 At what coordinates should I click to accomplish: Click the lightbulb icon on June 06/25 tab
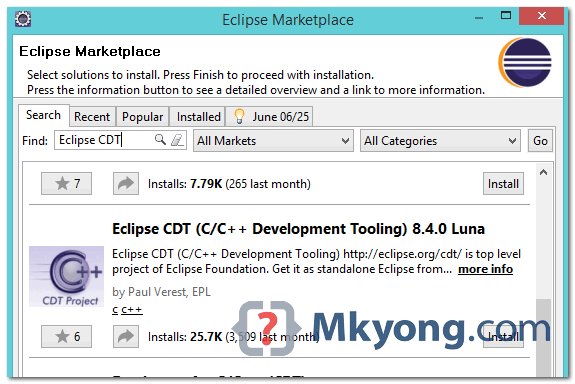pyautogui.click(x=239, y=116)
